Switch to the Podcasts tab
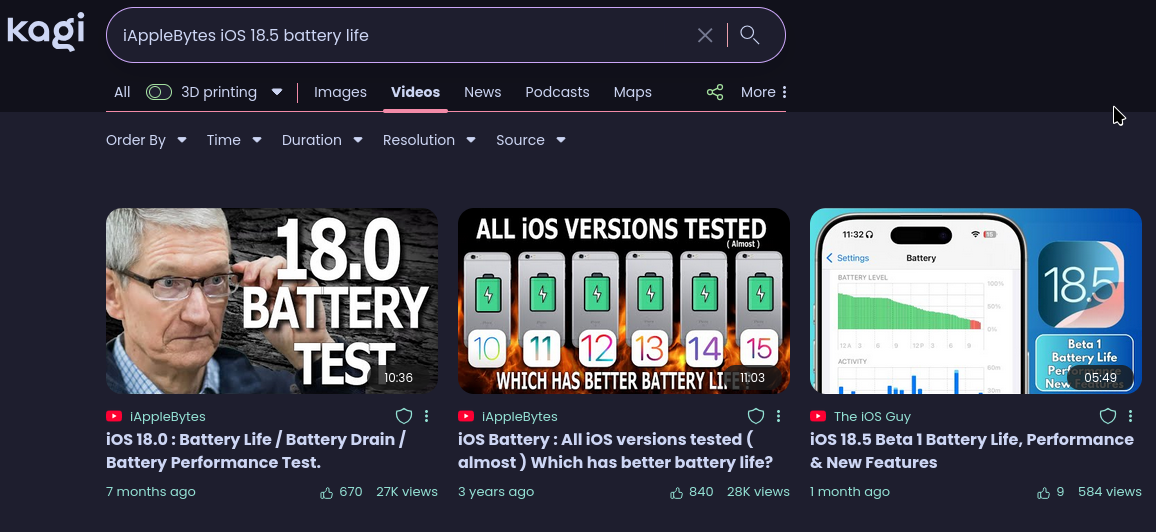This screenshot has height=532, width=1156. pyautogui.click(x=557, y=92)
